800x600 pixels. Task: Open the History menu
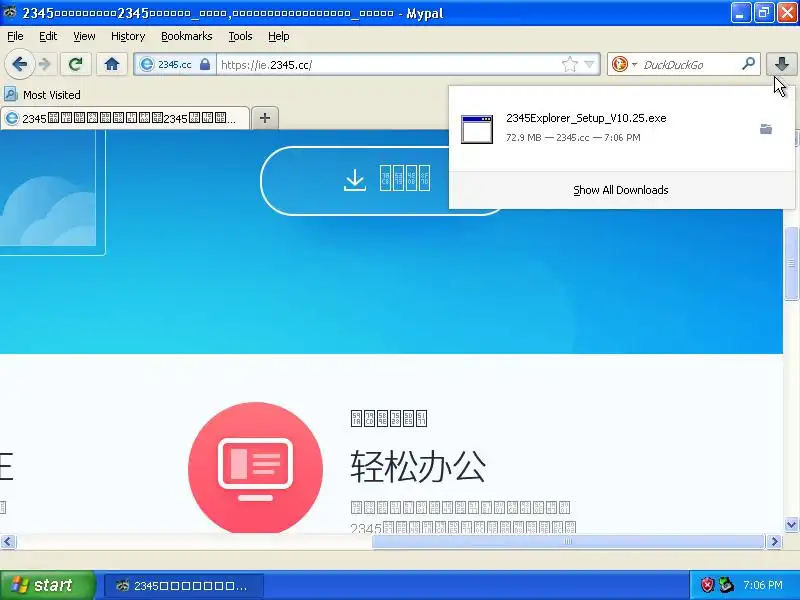tap(128, 36)
